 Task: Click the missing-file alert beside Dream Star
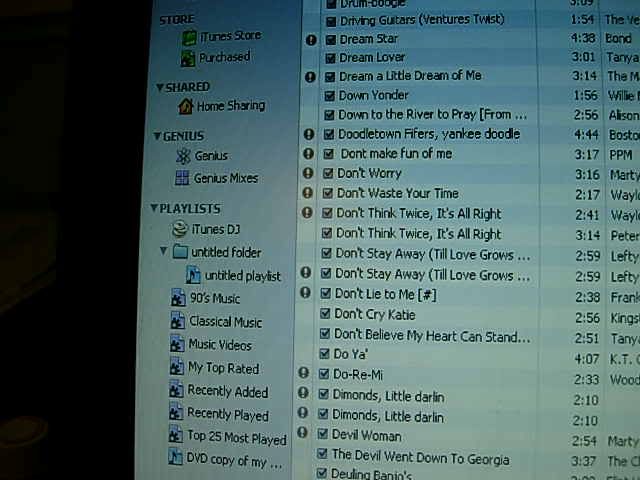[x=311, y=40]
